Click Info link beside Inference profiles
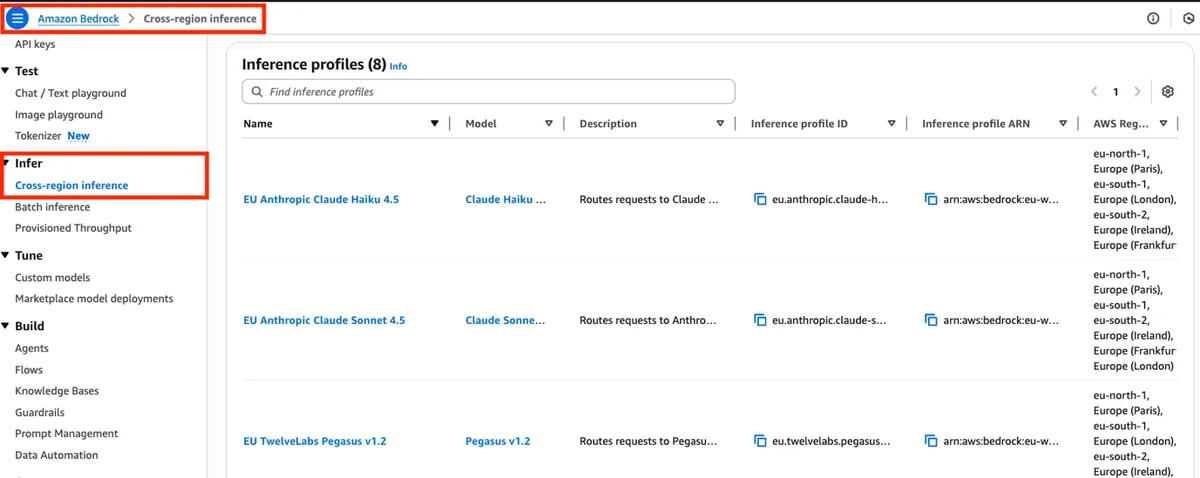Screen dimensions: 1200x478 (x=398, y=67)
